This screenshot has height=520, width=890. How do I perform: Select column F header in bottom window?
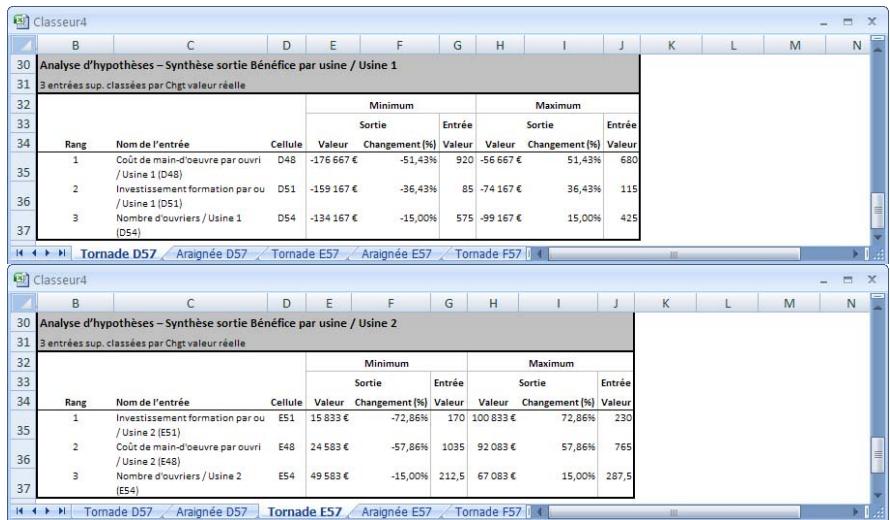coord(391,303)
